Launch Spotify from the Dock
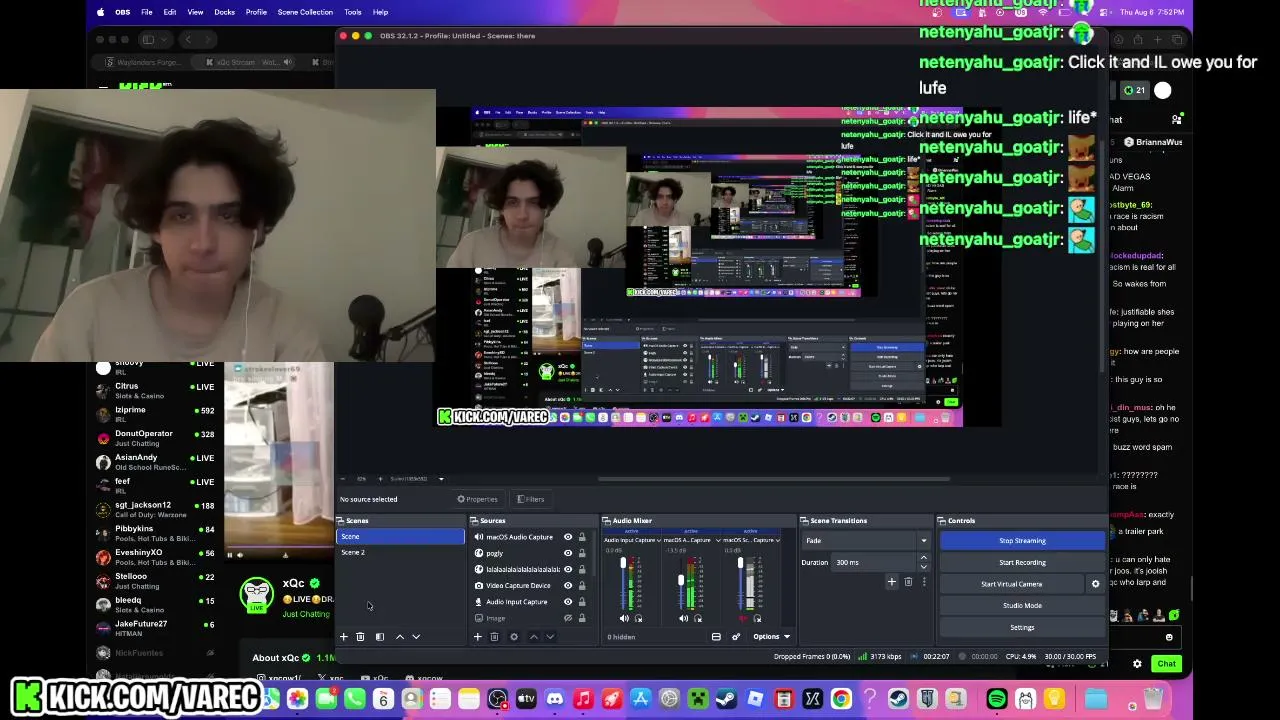Image resolution: width=1280 pixels, height=720 pixels. (x=997, y=699)
